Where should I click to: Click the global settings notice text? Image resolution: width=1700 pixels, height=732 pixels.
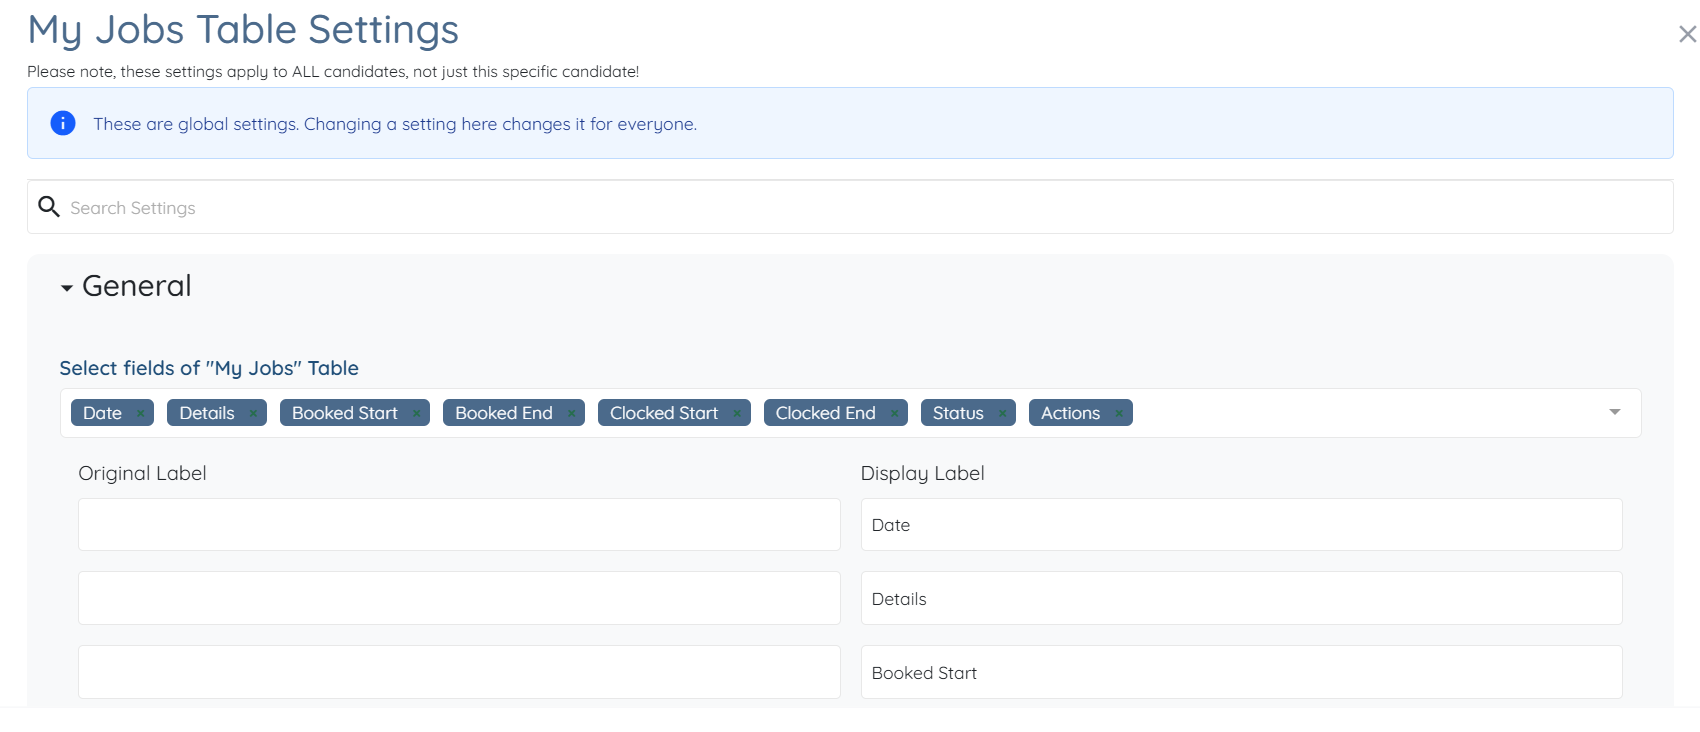click(395, 124)
